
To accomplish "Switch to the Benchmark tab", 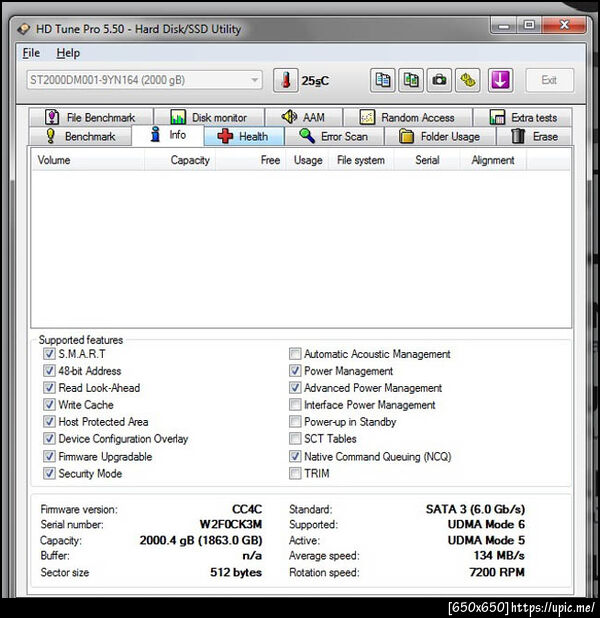I will (x=80, y=136).
